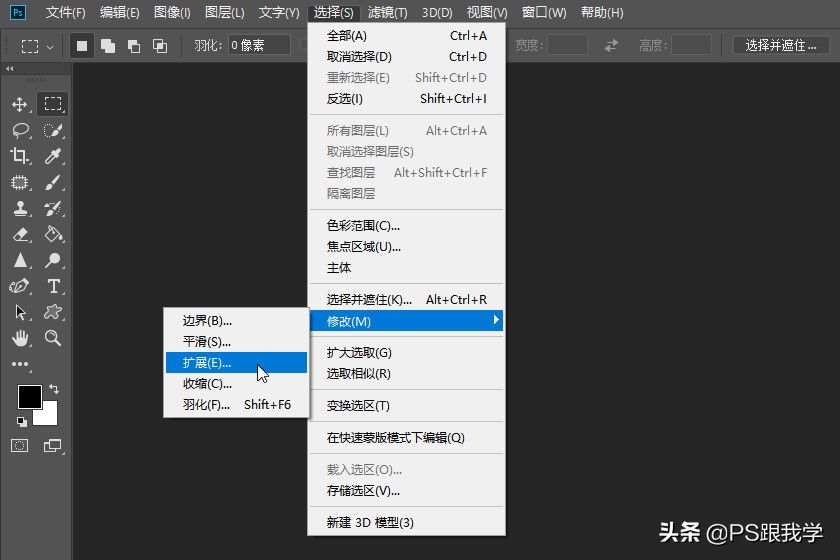Select the Brush tool

(52, 182)
